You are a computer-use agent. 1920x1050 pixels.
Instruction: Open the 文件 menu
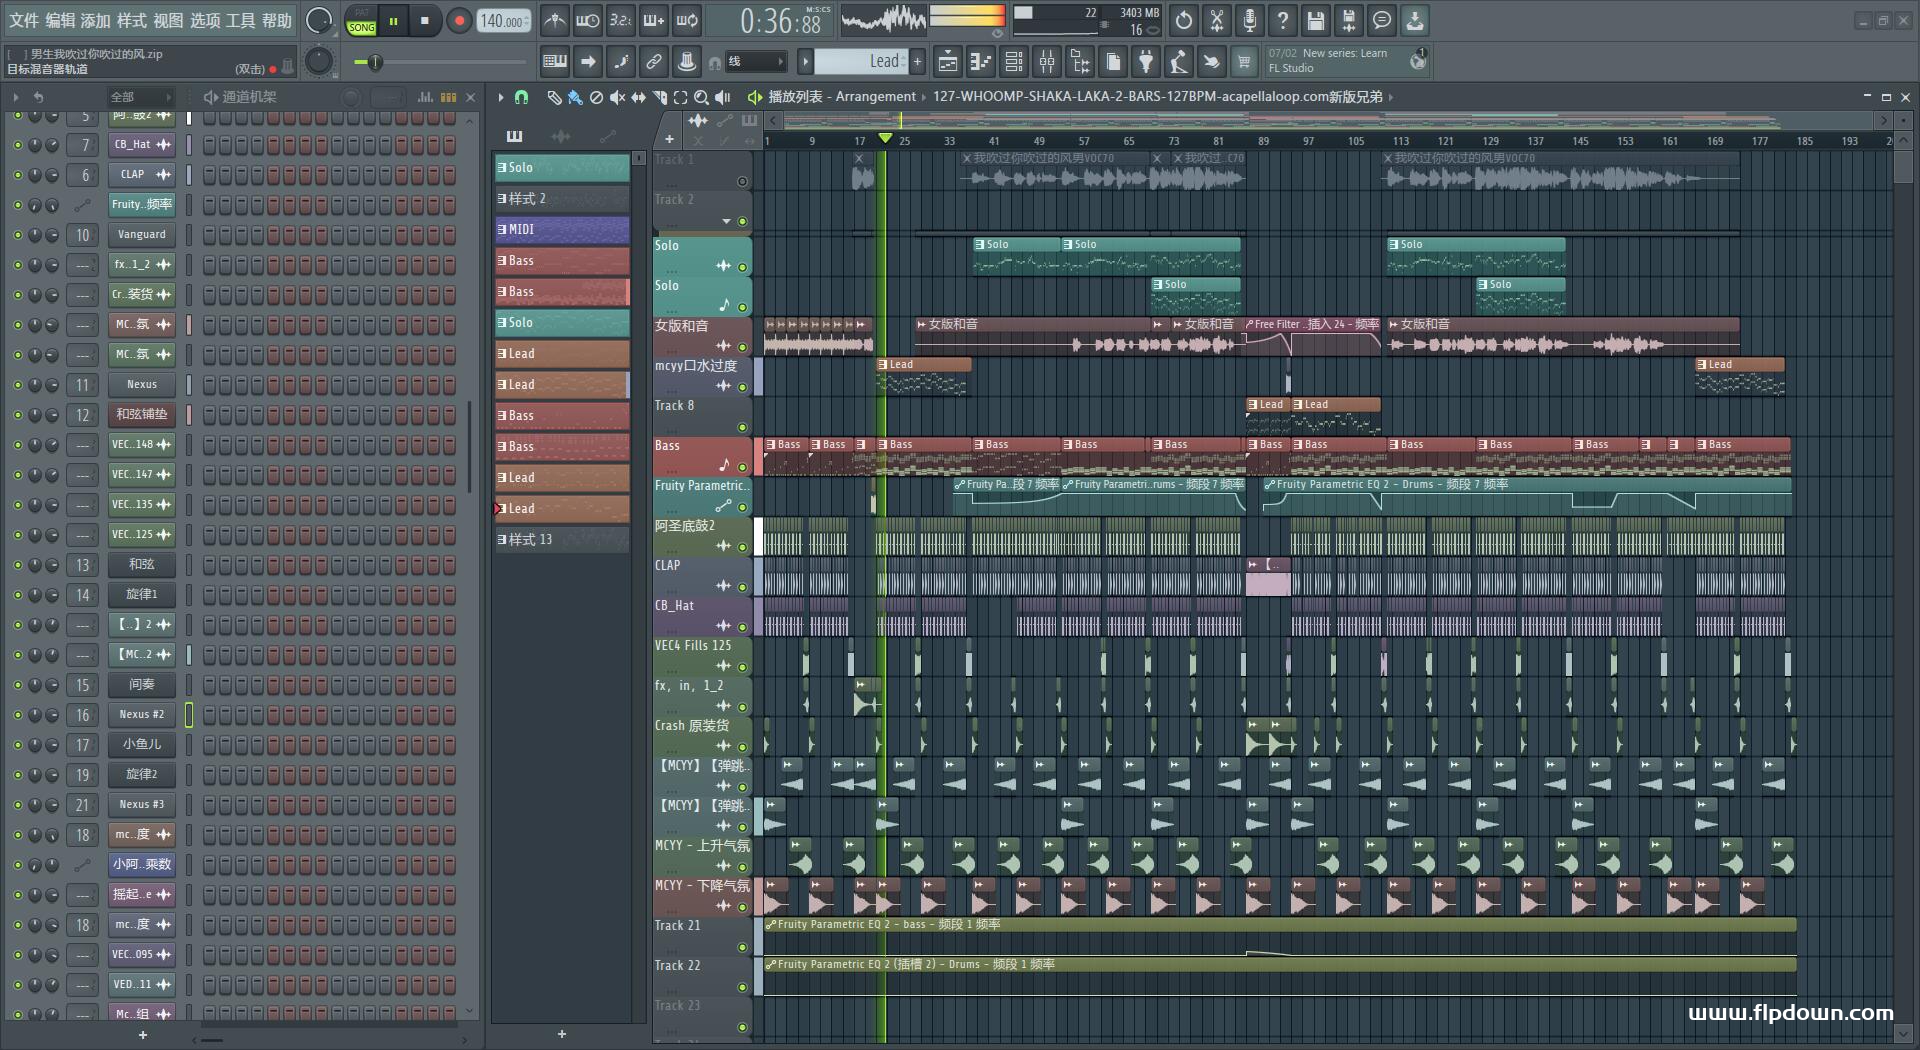(x=24, y=20)
